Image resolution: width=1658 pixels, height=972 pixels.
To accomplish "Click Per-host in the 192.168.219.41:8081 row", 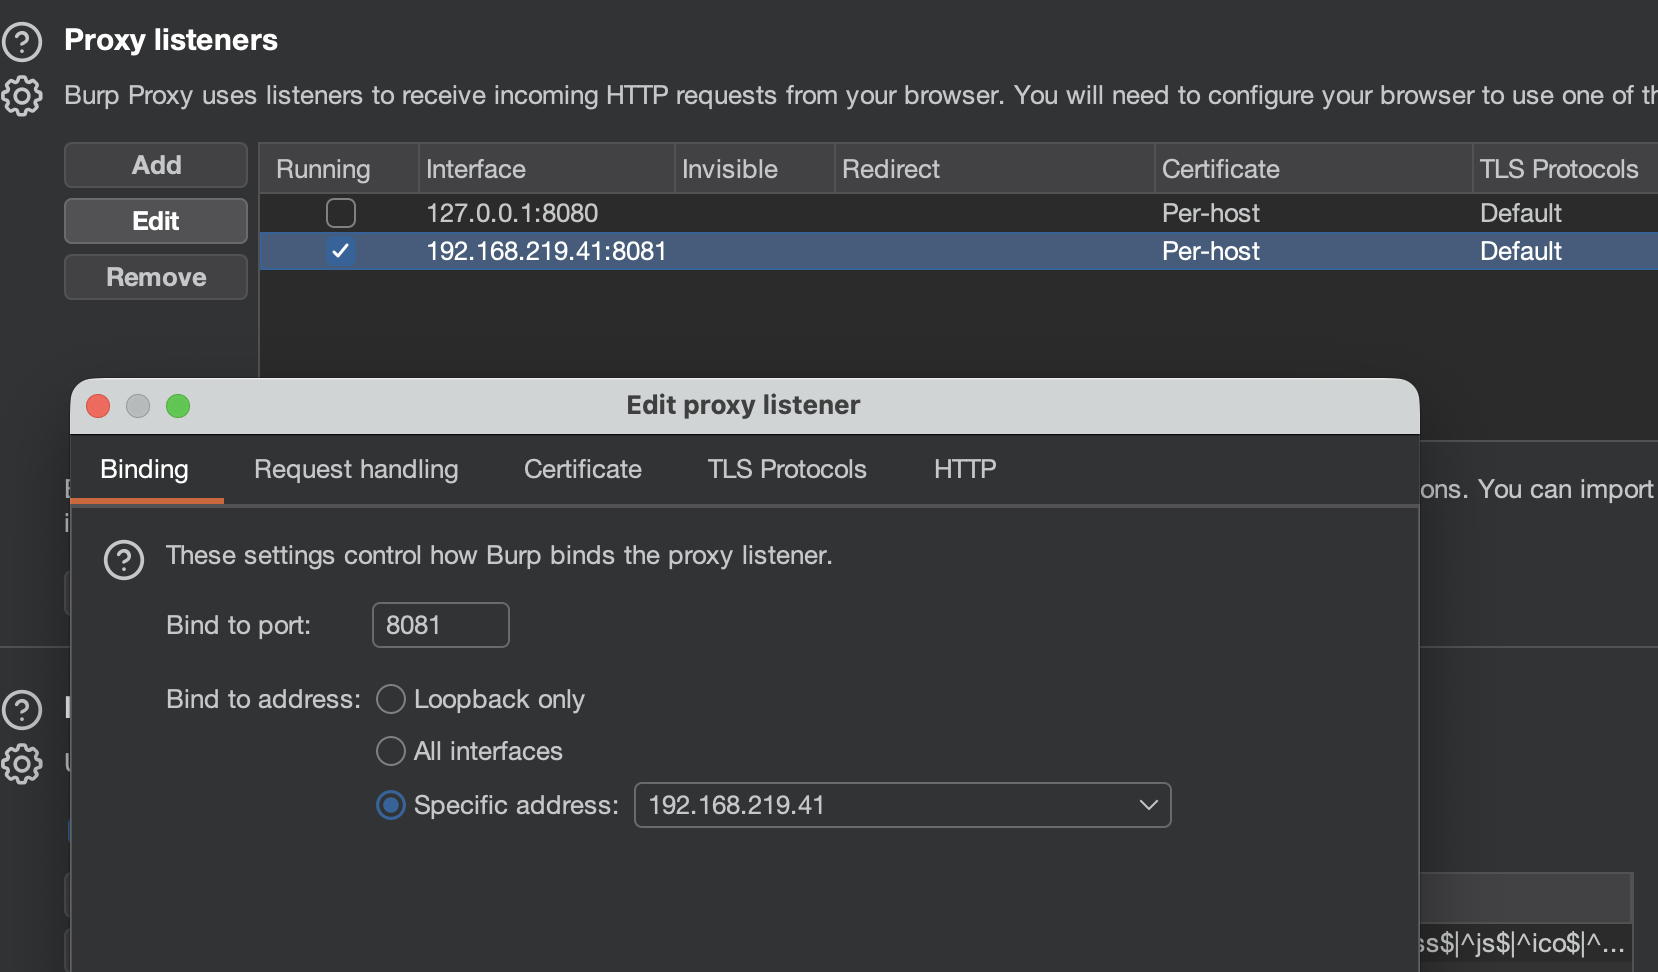I will click(1210, 251).
